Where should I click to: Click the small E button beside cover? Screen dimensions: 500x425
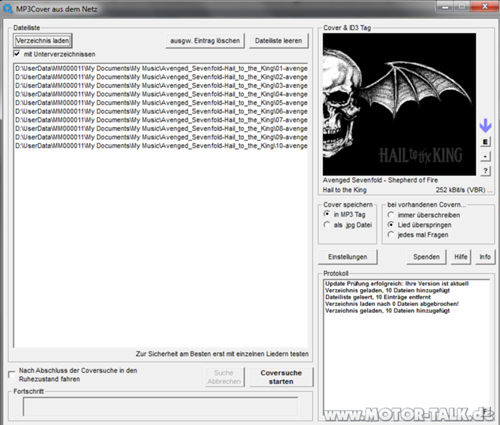pos(485,142)
